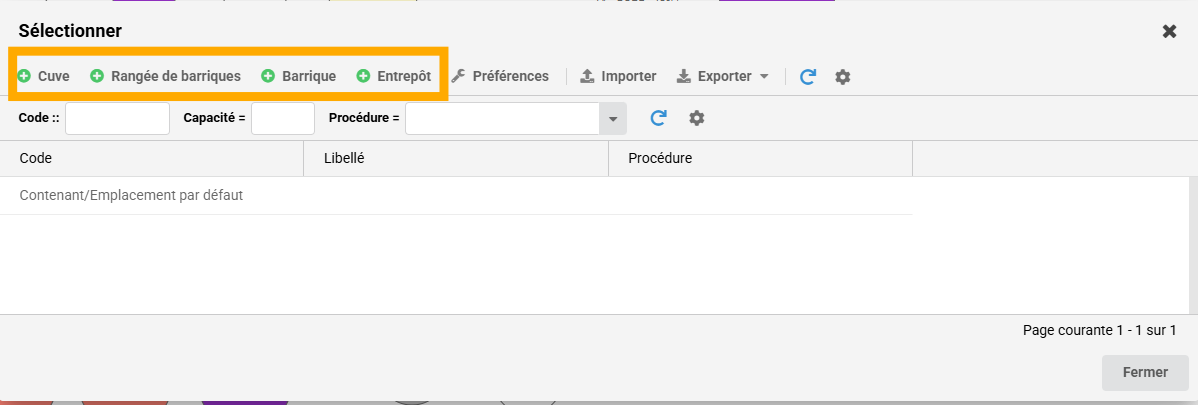Focus the Capacité input field
Screen dimensions: 1198x405
283,118
